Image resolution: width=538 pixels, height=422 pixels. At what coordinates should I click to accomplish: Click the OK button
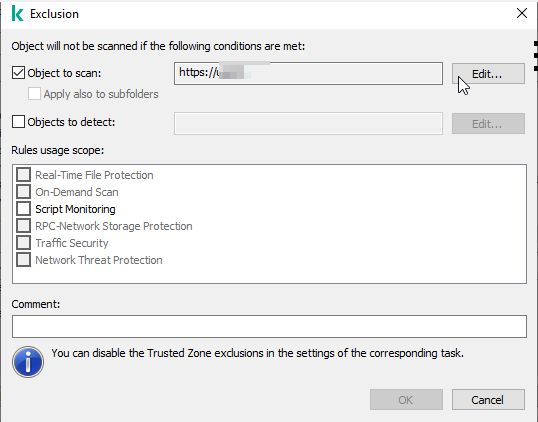click(x=406, y=399)
